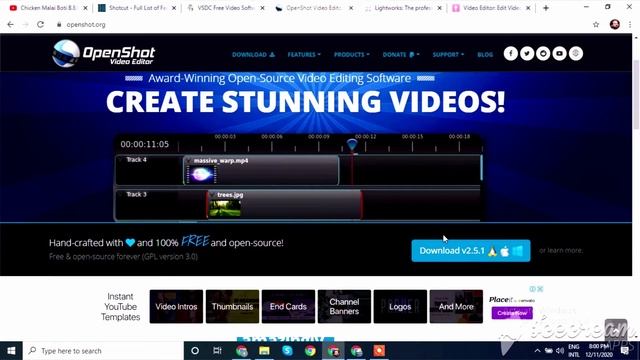The height and width of the screenshot is (360, 640).
Task: Click the blue timeline playhead marker
Action: [352, 144]
